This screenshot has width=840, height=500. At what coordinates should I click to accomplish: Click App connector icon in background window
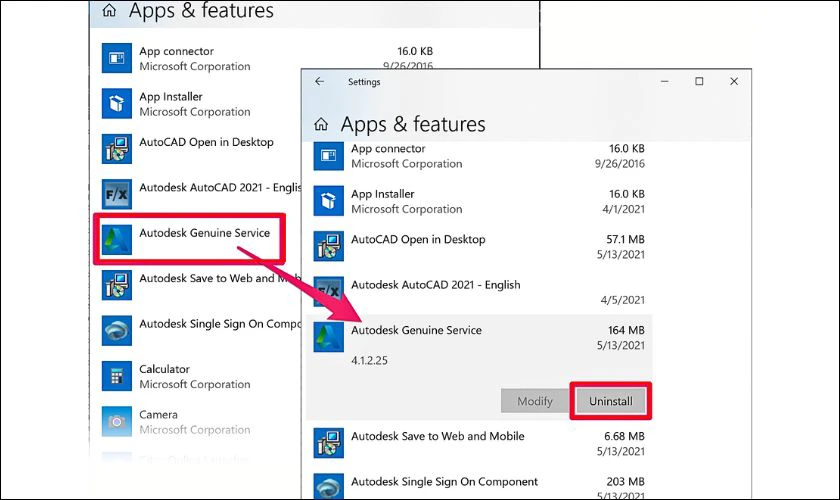[117, 58]
